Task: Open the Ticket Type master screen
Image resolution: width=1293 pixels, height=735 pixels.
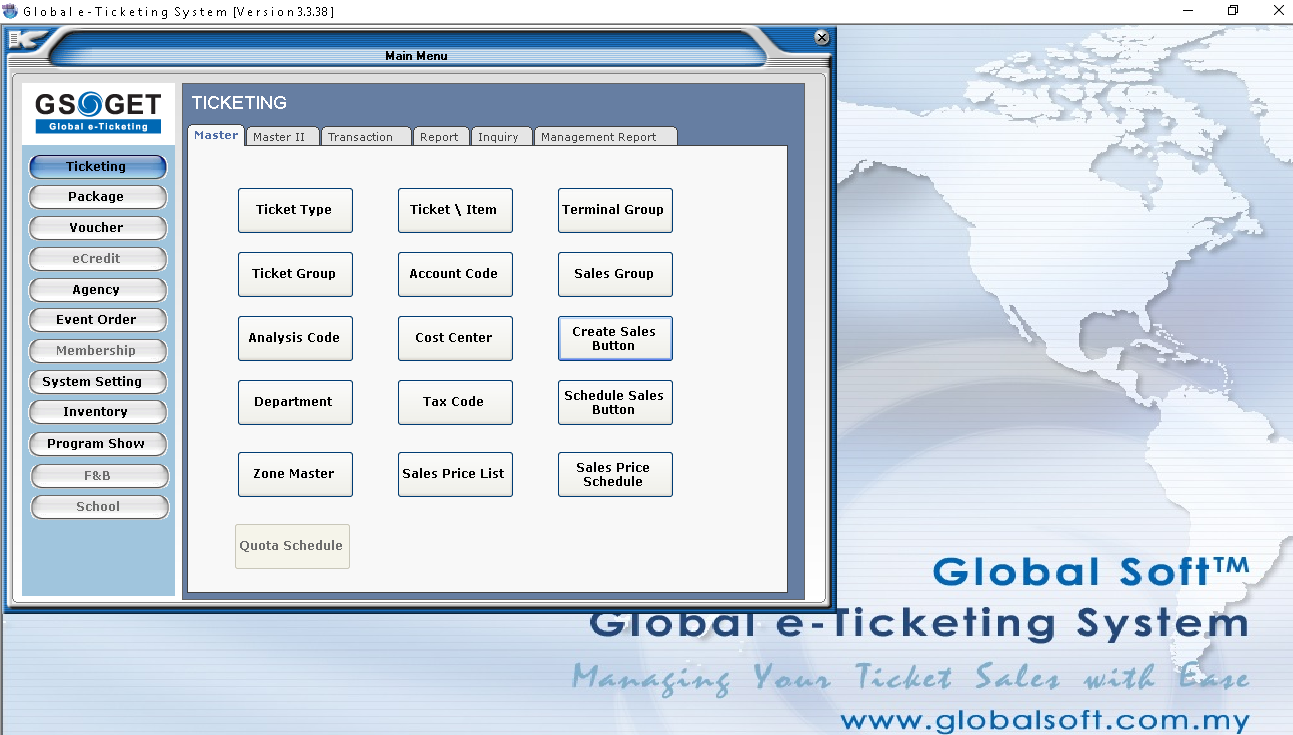Action: click(x=295, y=210)
